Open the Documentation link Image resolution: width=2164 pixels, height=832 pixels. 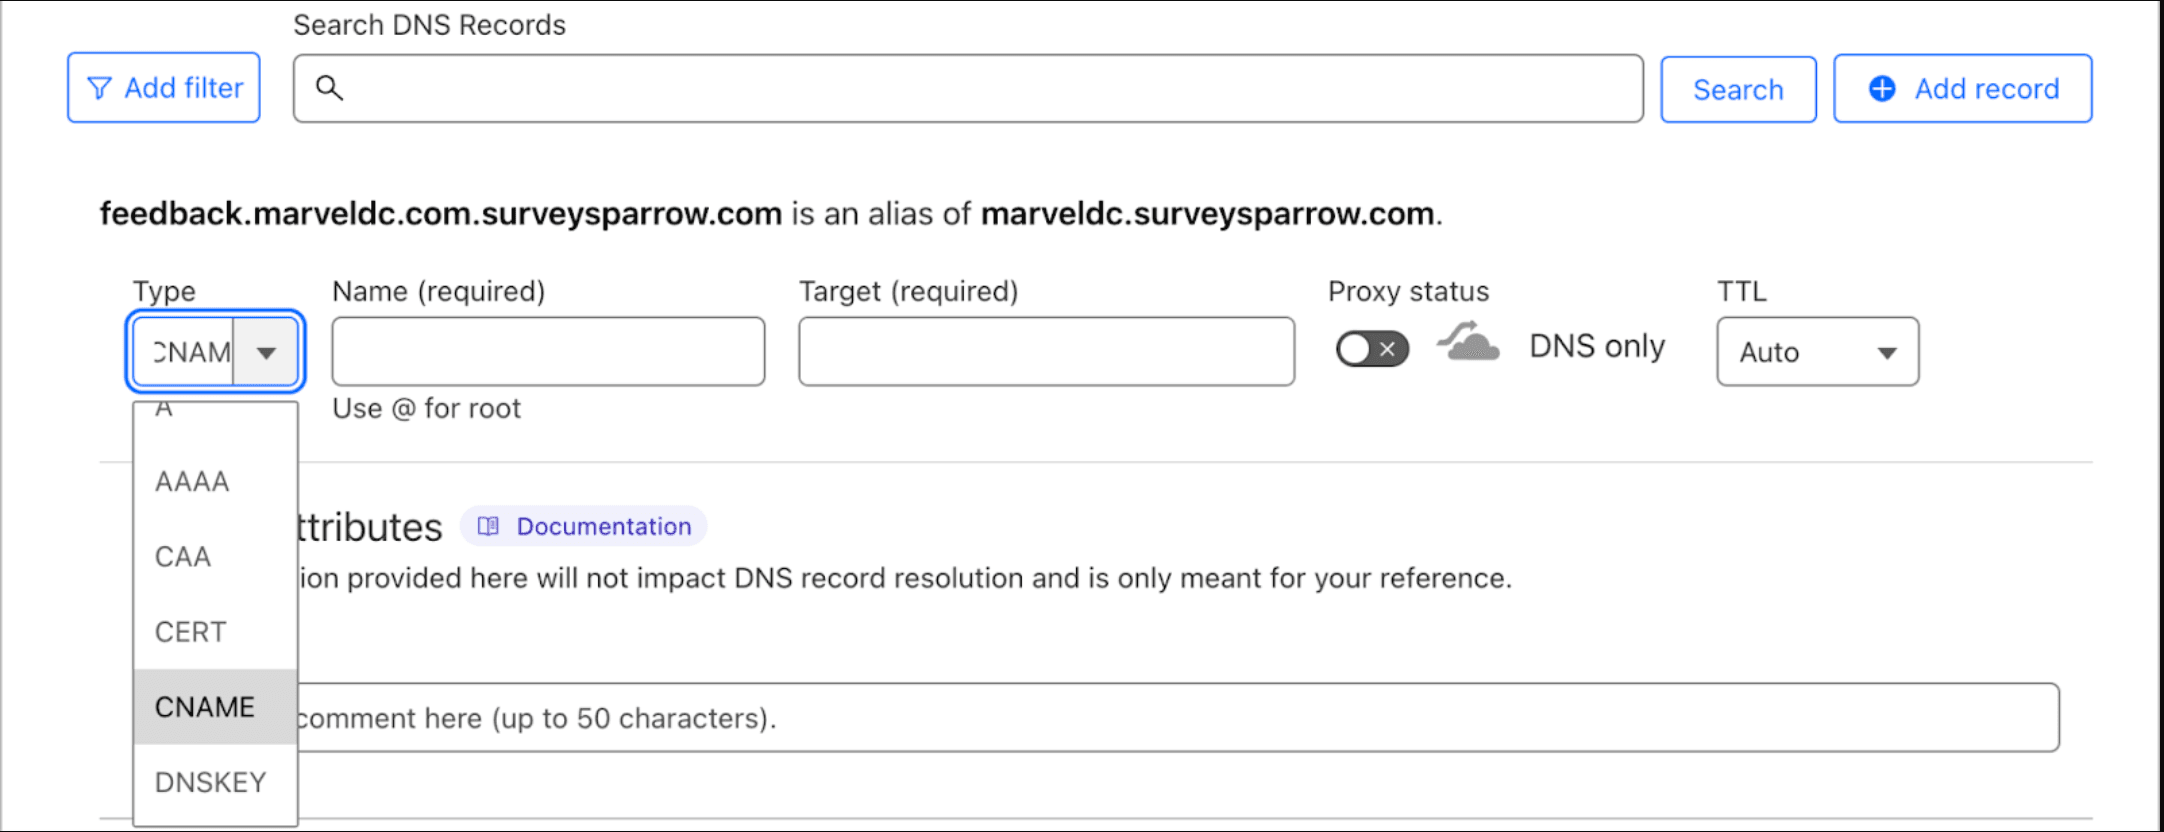coord(603,527)
